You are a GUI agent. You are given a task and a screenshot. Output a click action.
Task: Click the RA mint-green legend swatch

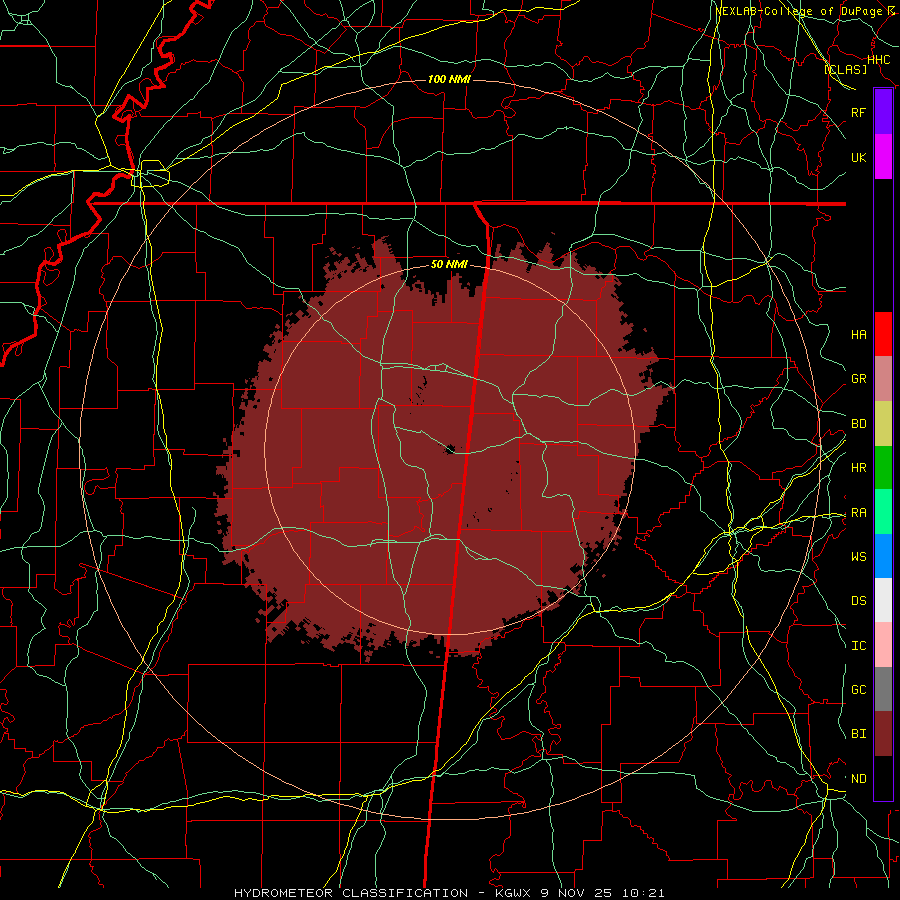pyautogui.click(x=883, y=512)
